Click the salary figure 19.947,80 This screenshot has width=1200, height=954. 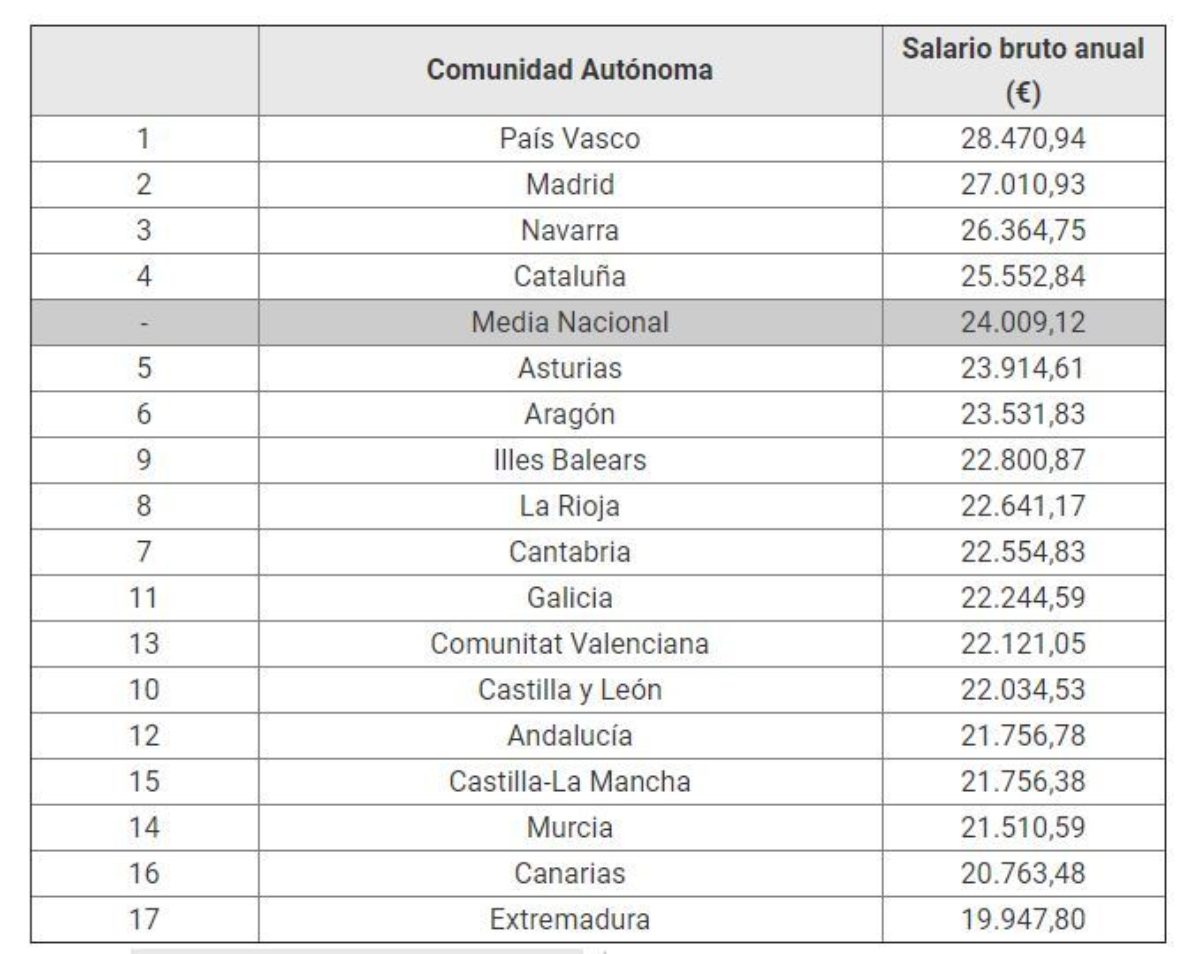click(x=1023, y=919)
